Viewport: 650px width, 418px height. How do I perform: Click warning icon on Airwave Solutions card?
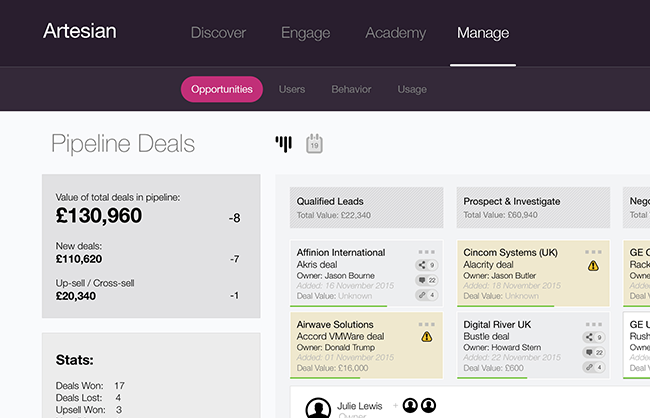[427, 337]
